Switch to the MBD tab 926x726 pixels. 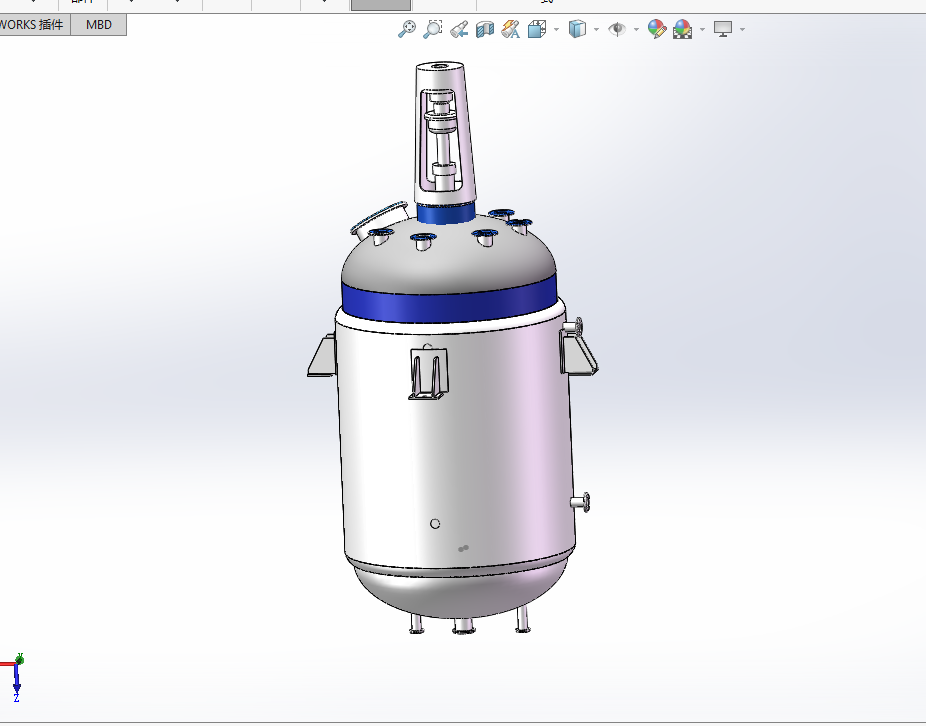click(x=99, y=25)
